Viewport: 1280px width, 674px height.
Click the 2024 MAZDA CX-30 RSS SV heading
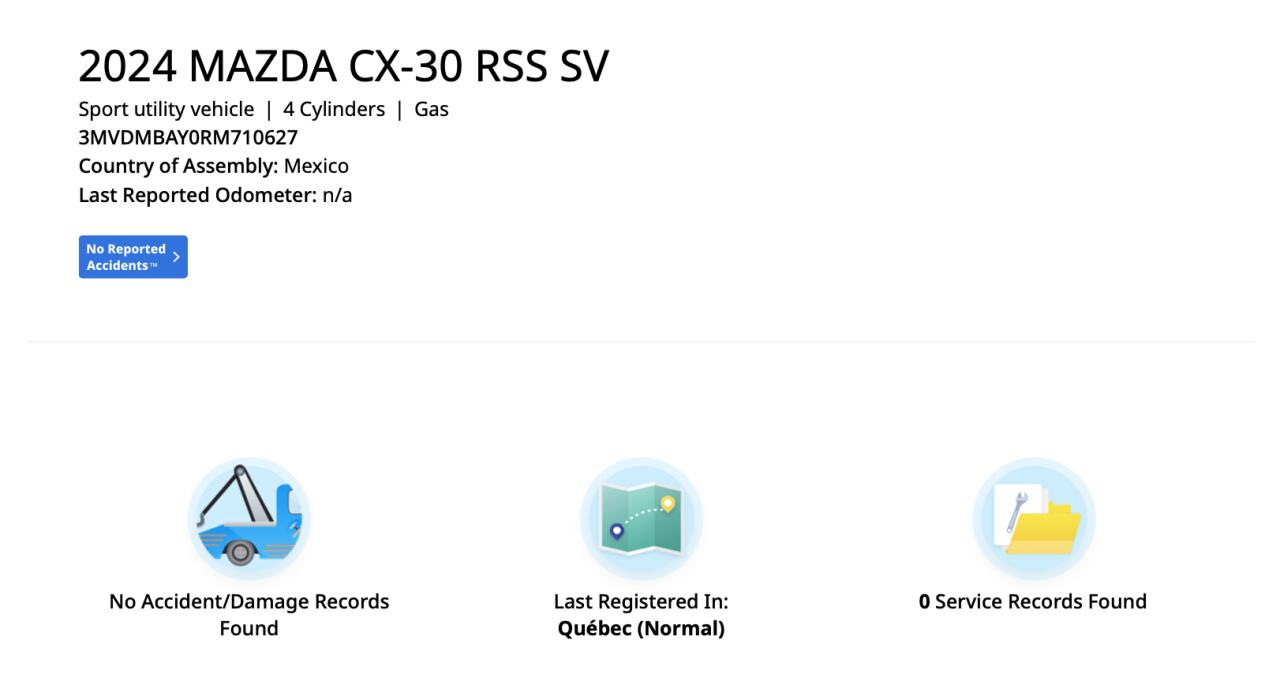[x=343, y=67]
